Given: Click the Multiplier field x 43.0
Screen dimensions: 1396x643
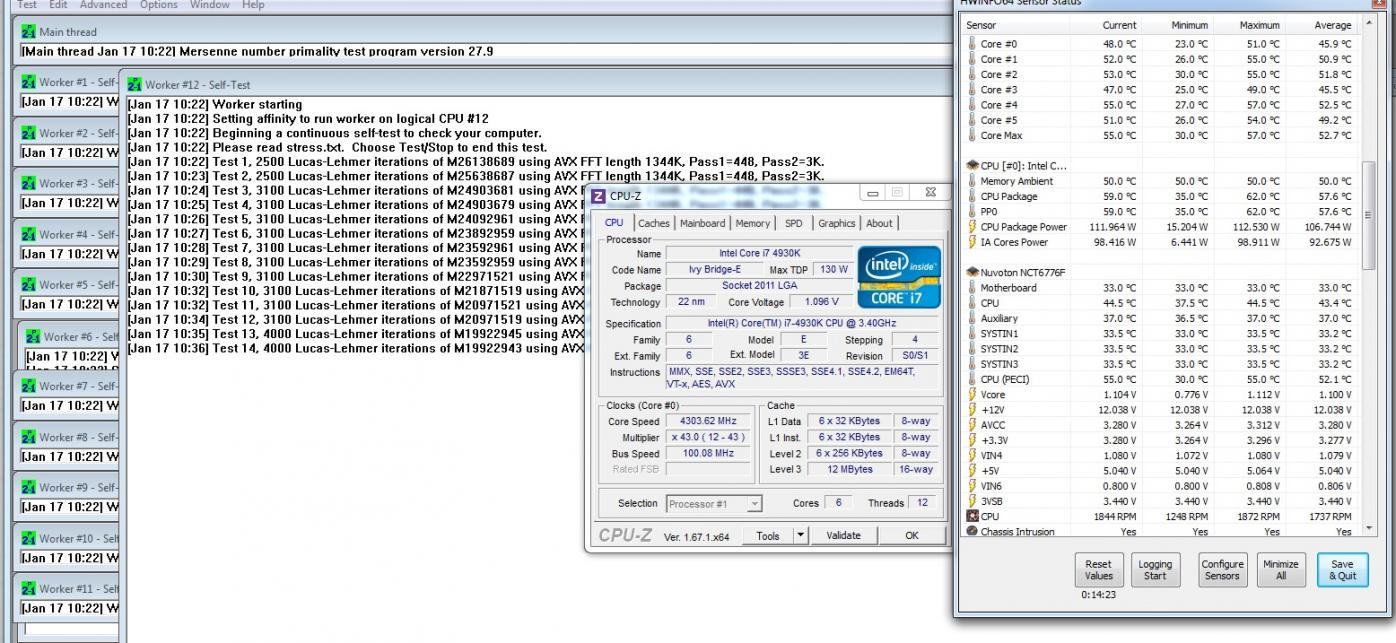Looking at the screenshot, I should [x=707, y=437].
